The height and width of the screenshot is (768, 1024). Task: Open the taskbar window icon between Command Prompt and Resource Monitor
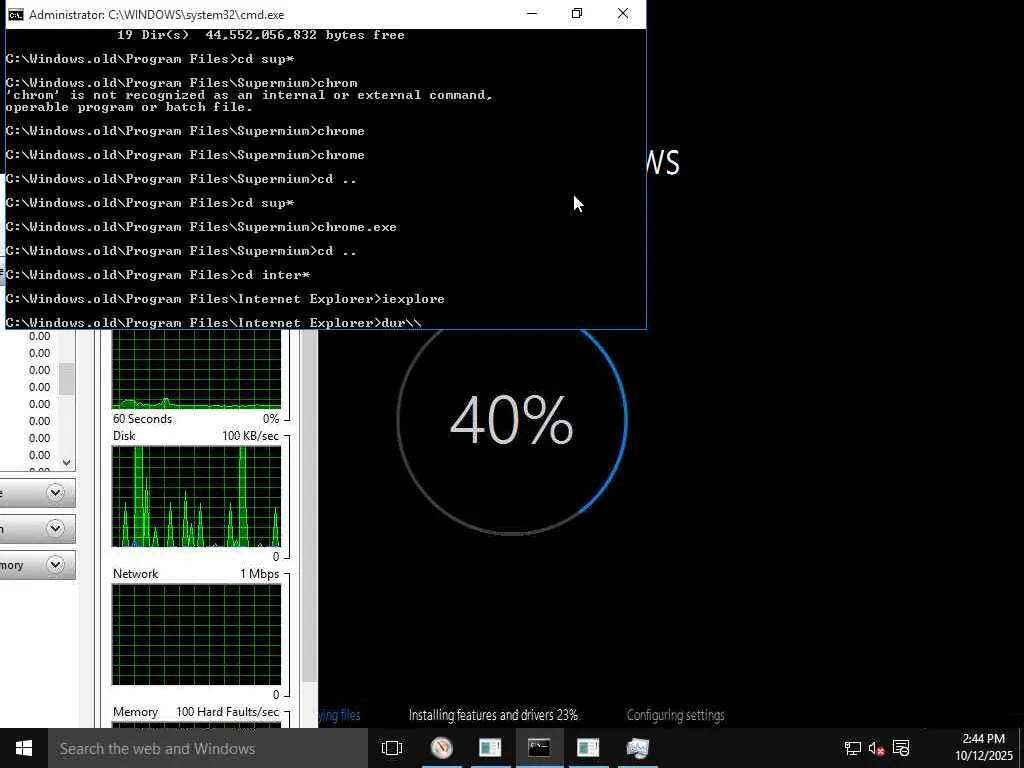pos(588,748)
